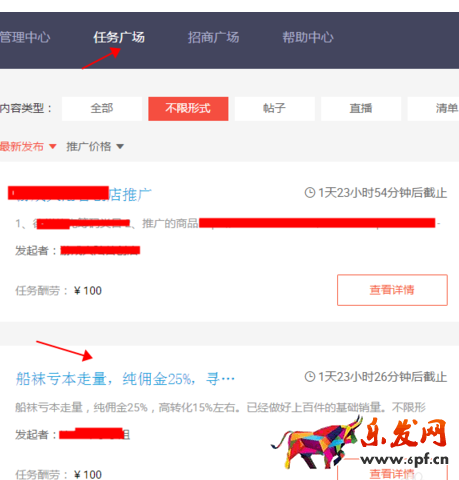Click 查看详情 for the ¥100 店推广 task
Image resolution: width=459 pixels, height=480 pixels.
pyautogui.click(x=392, y=290)
